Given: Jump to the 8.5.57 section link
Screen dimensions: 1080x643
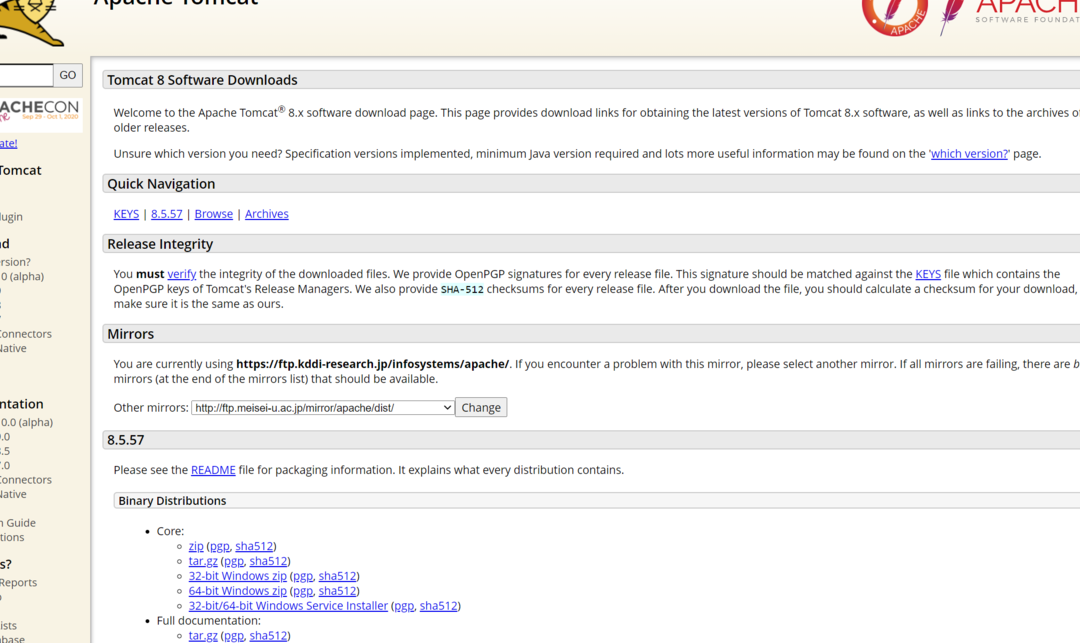Looking at the screenshot, I should [x=167, y=214].
